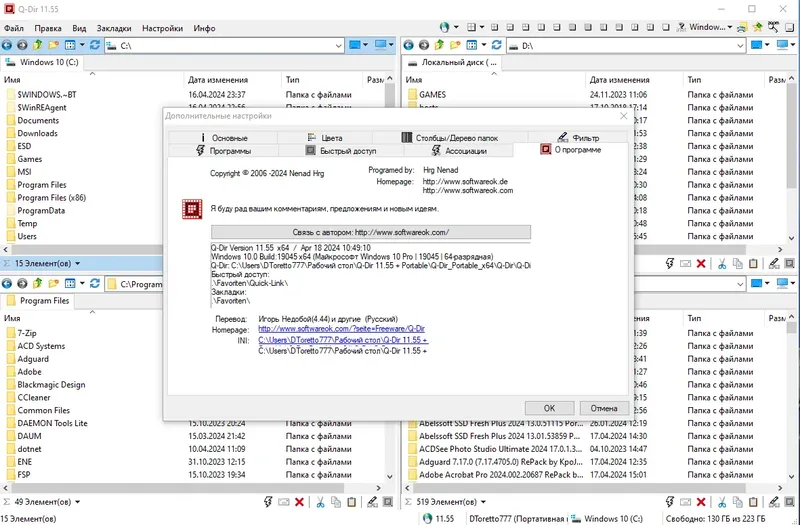Open the Инфо menu
Image resolution: width=800 pixels, height=525 pixels.
tap(204, 28)
